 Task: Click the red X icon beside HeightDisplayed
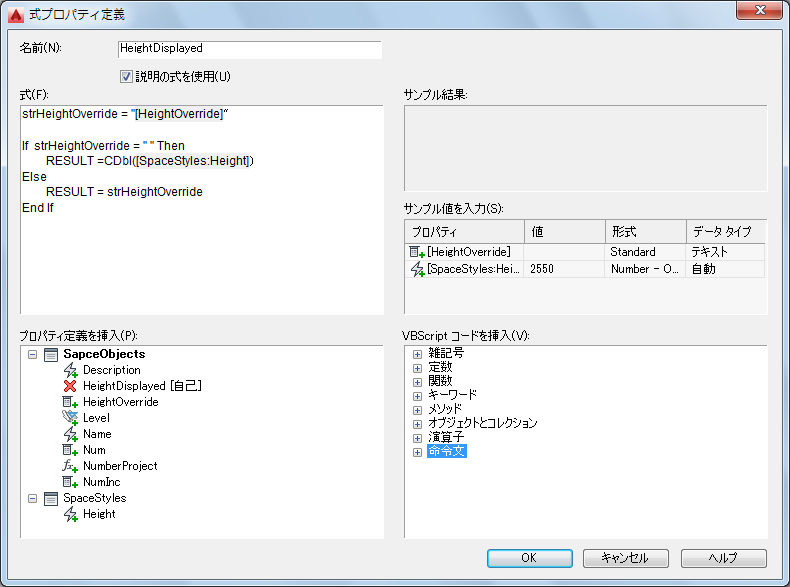pos(70,386)
